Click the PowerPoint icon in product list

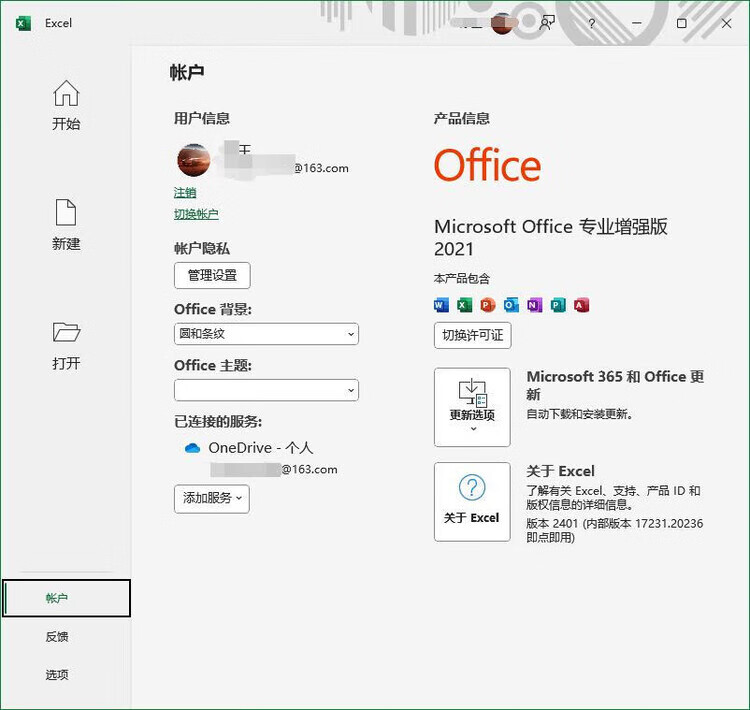coord(487,305)
